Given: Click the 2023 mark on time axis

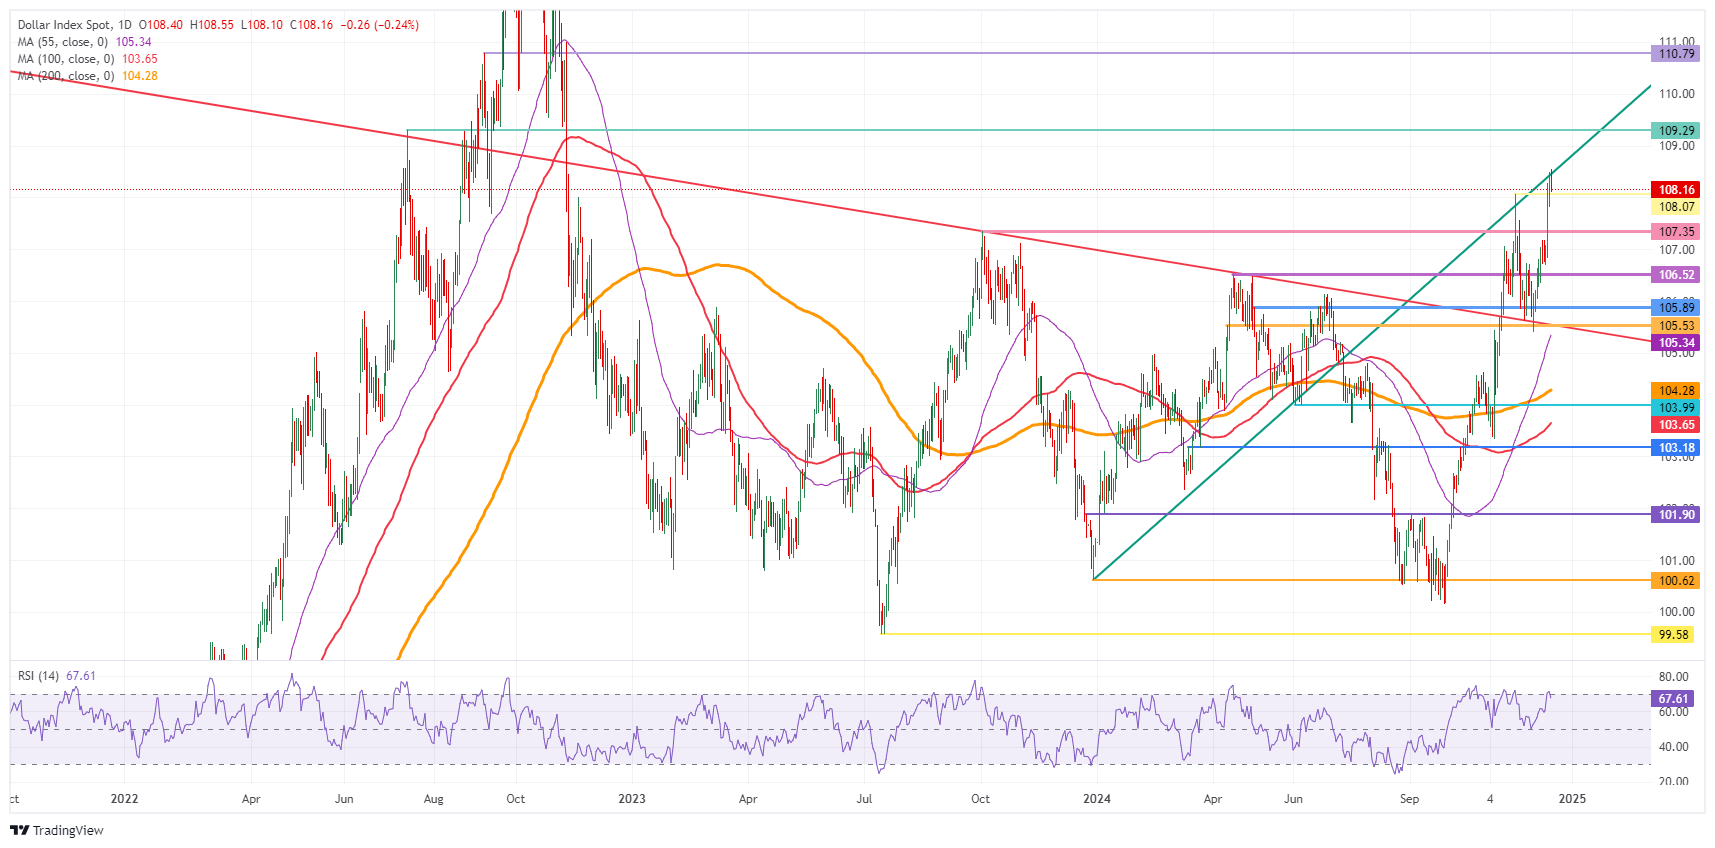Looking at the screenshot, I should (631, 799).
